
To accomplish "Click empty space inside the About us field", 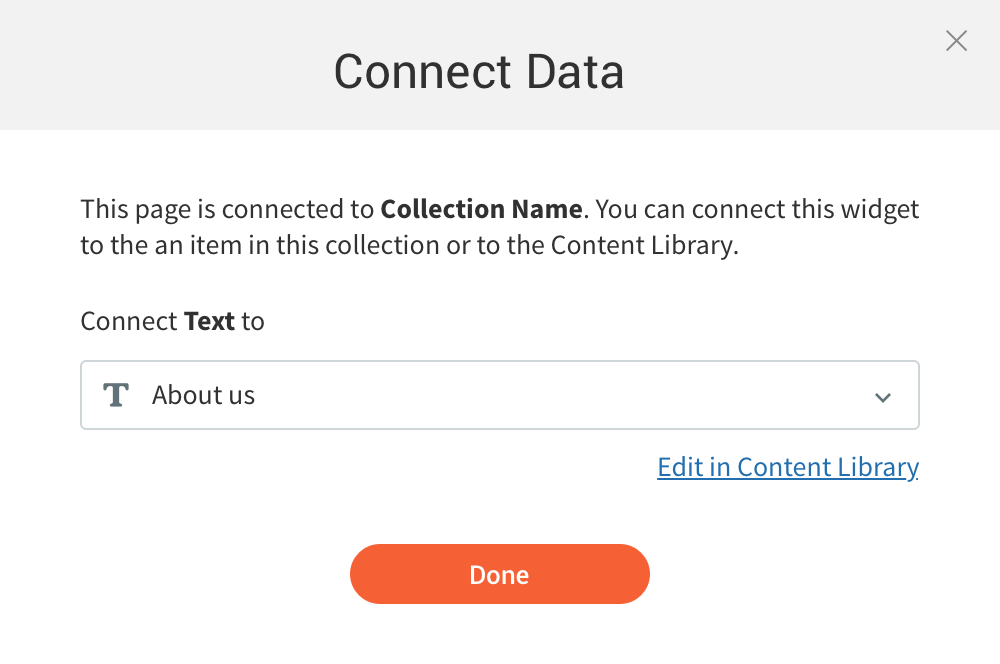I will (560, 395).
